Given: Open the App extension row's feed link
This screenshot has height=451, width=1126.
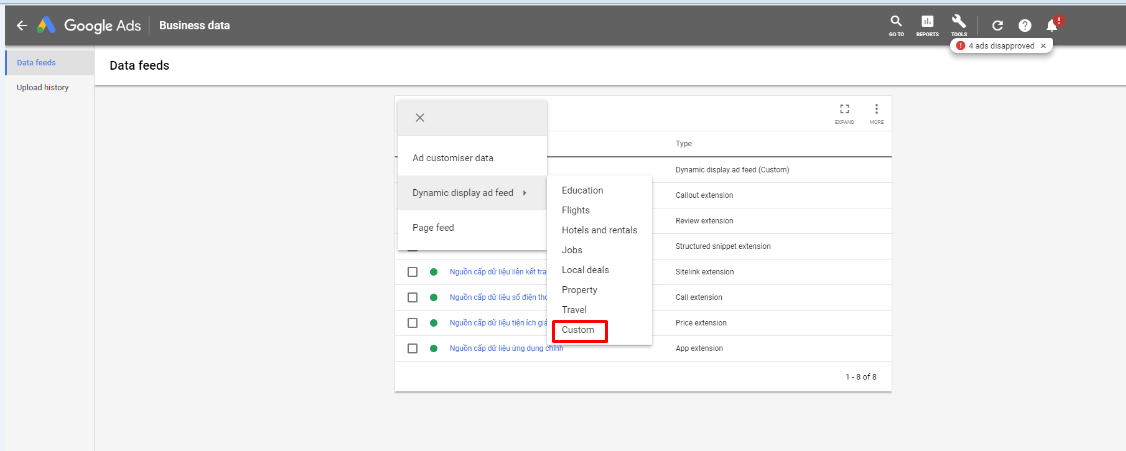Looking at the screenshot, I should click(x=506, y=348).
